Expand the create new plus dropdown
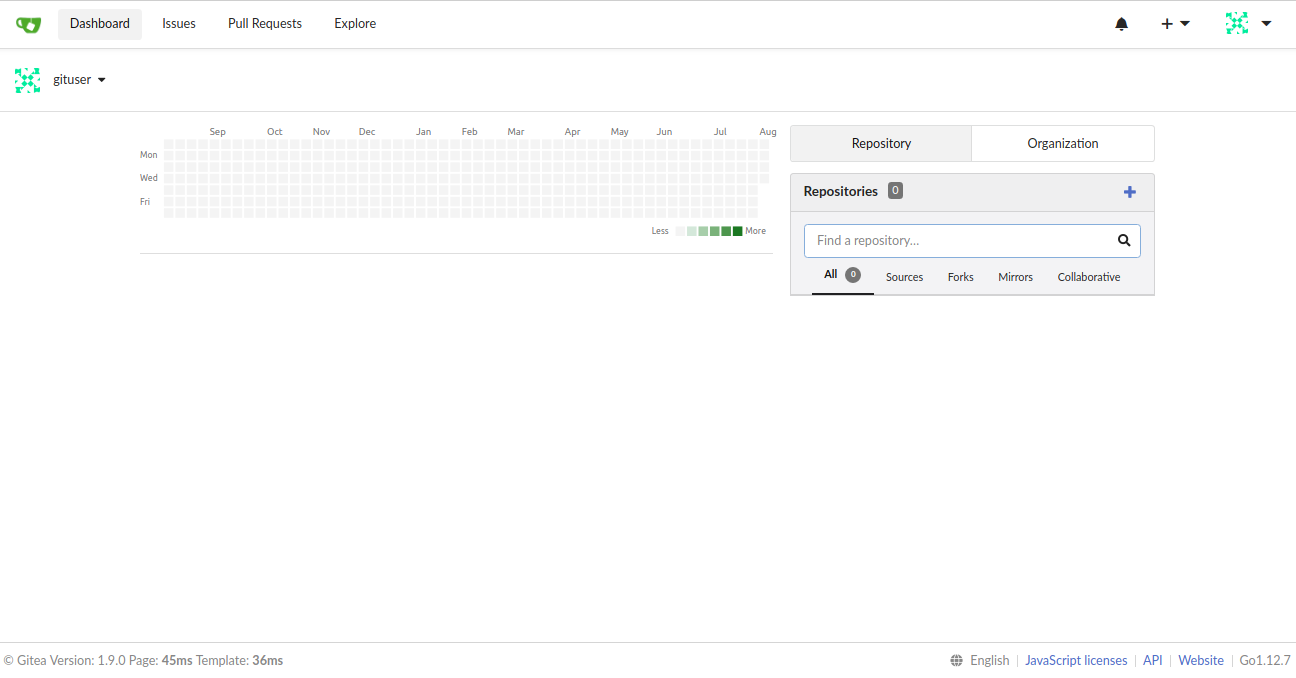Screen dimensions: 1296x678 1175,24
